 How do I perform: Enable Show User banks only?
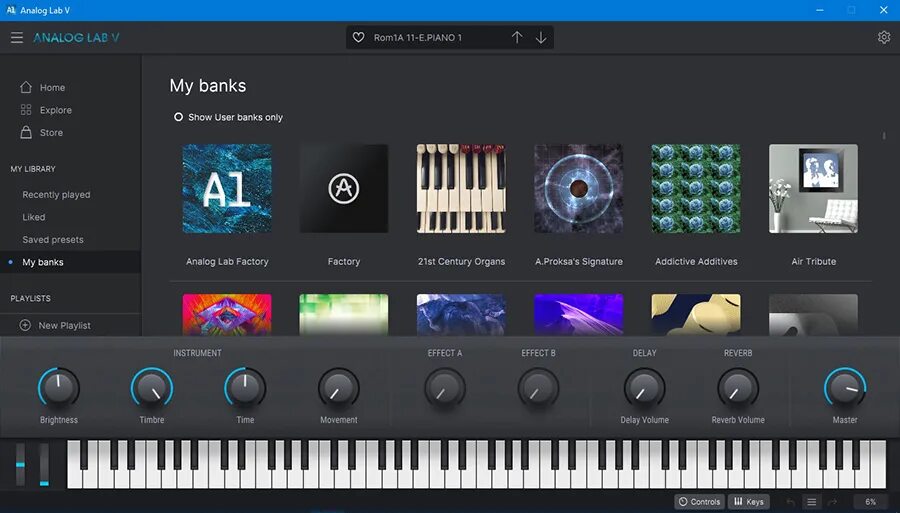[x=179, y=117]
